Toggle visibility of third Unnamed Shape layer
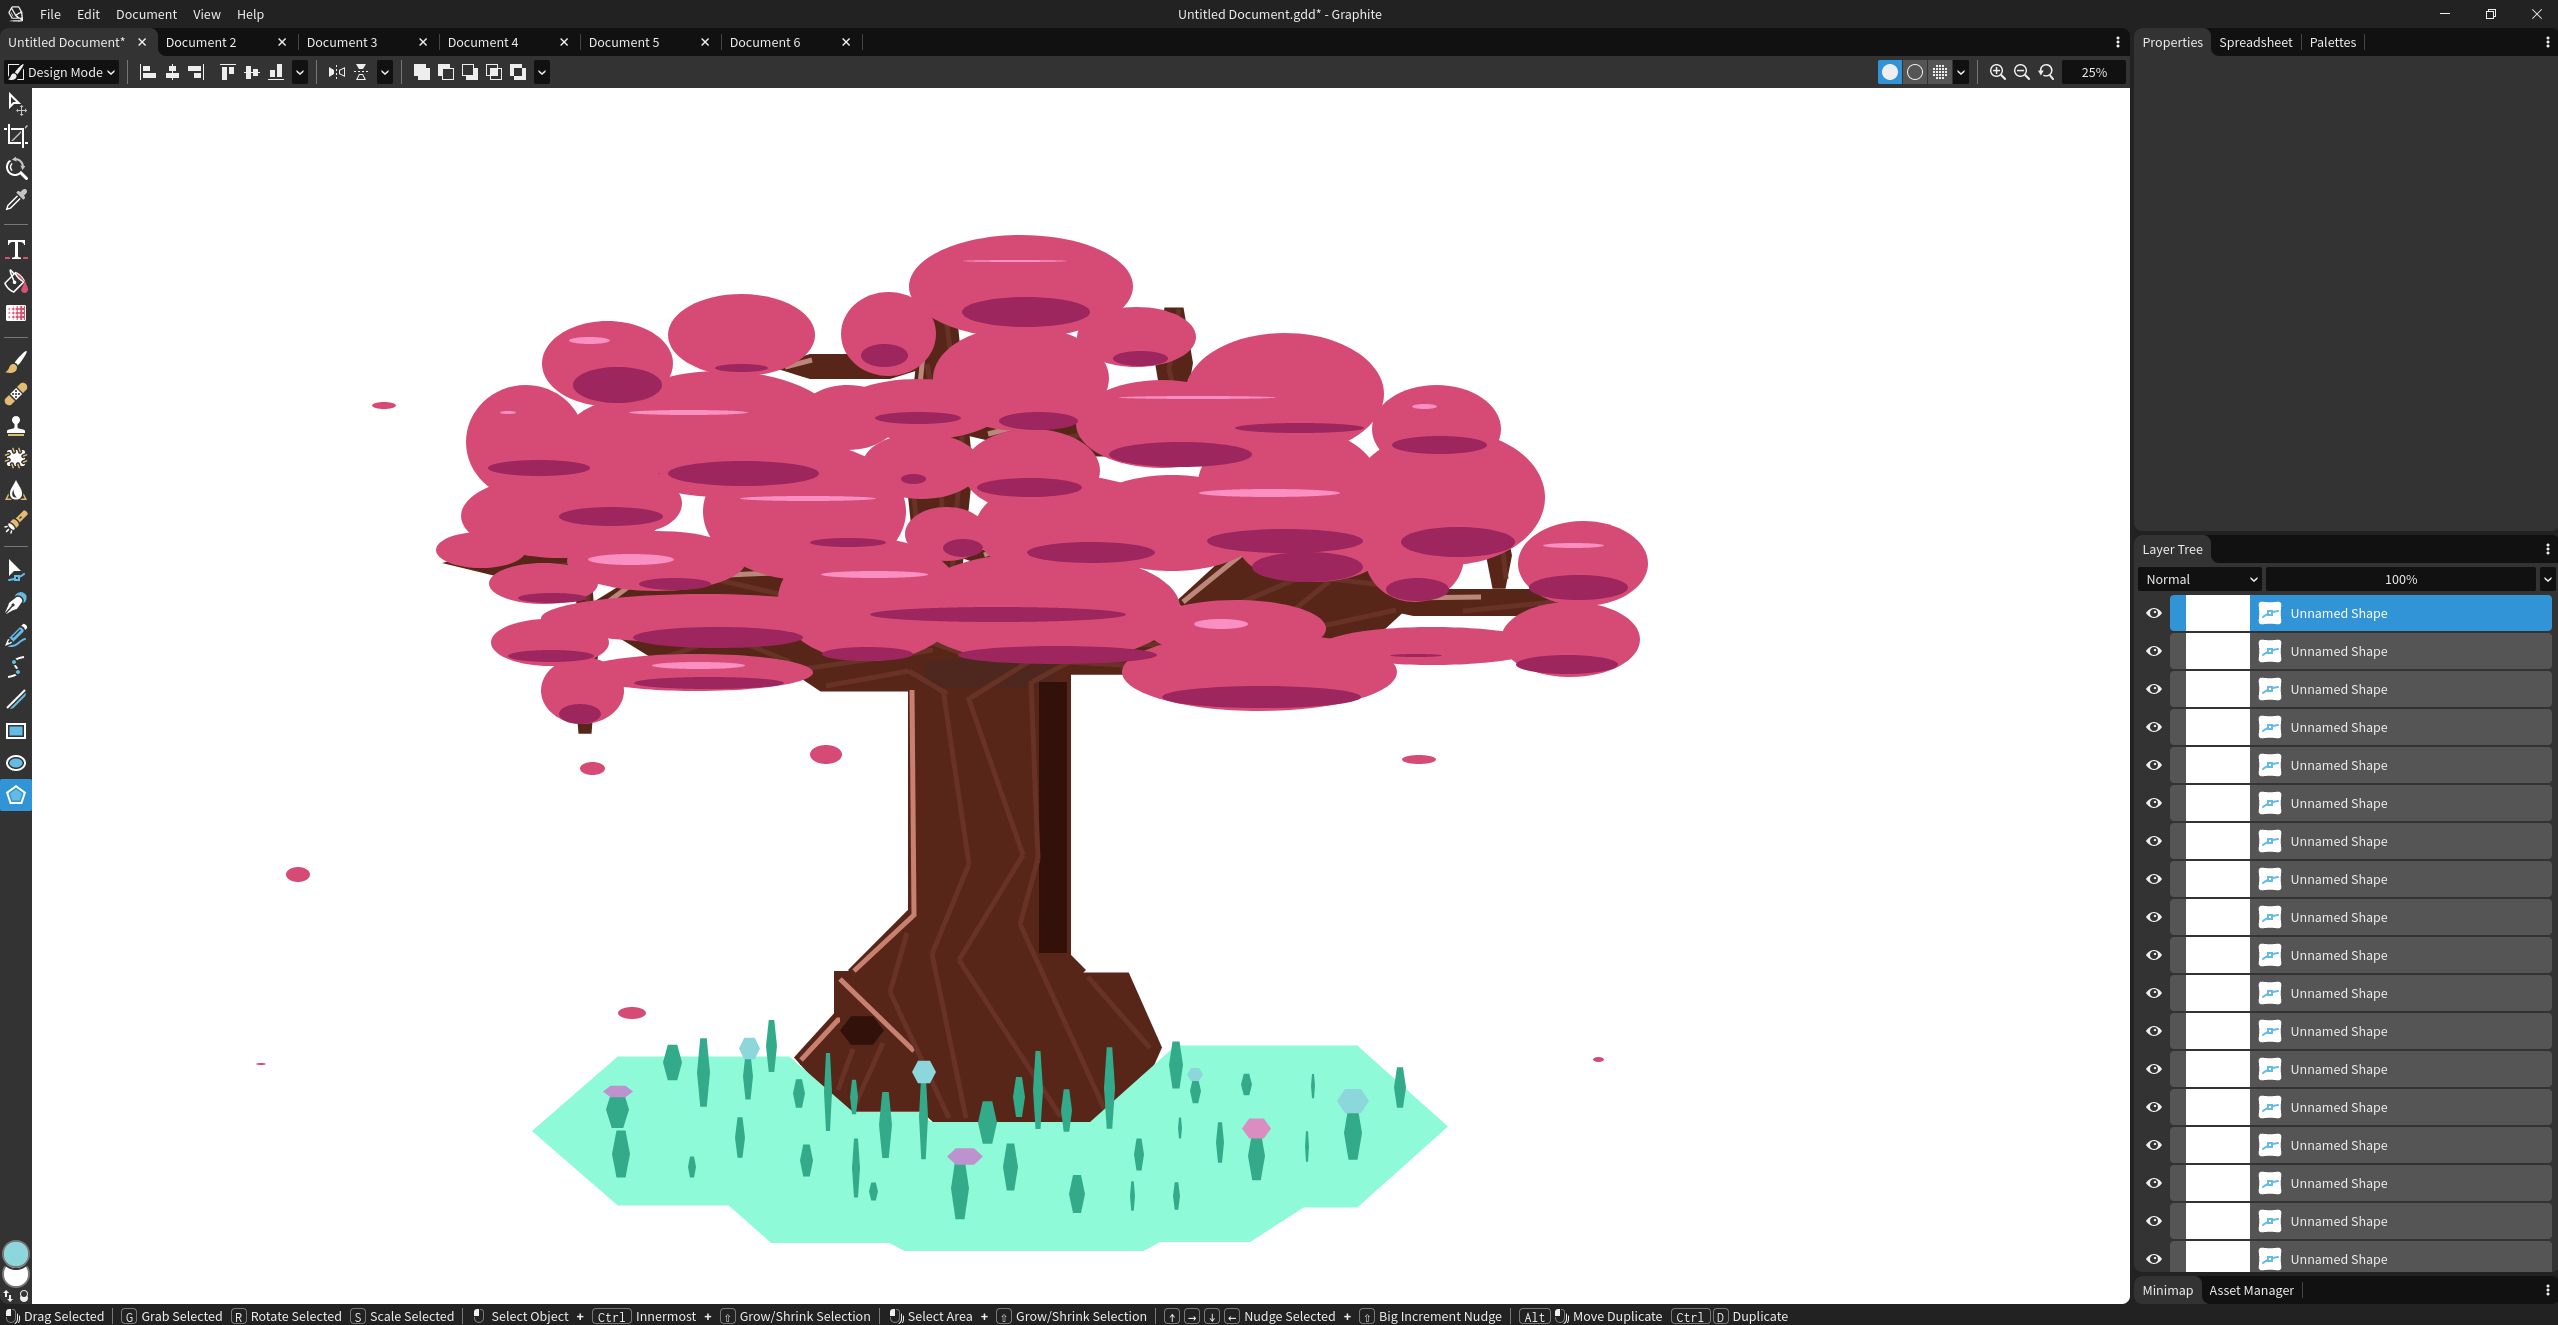 (x=2154, y=689)
